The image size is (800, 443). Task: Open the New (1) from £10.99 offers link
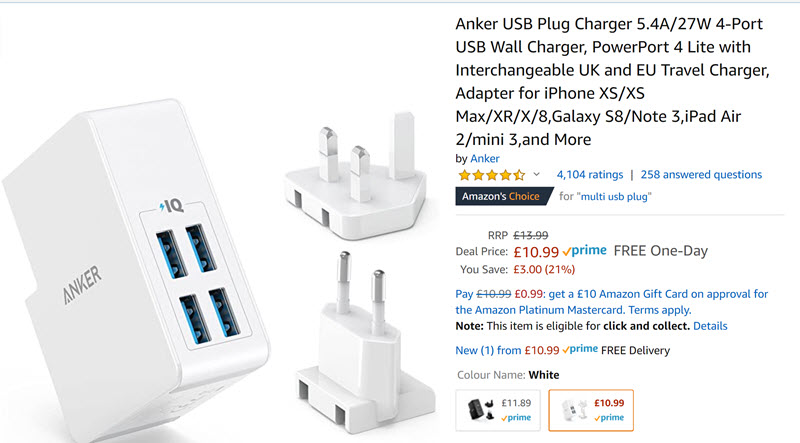click(507, 350)
